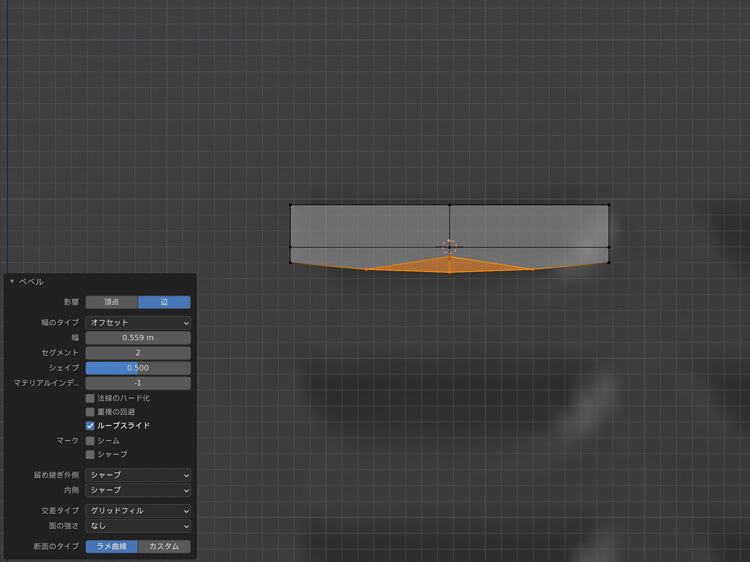Viewport: 750px width, 562px height.
Task: Enable the シャープ mark checkbox
Action: pyautogui.click(x=90, y=455)
